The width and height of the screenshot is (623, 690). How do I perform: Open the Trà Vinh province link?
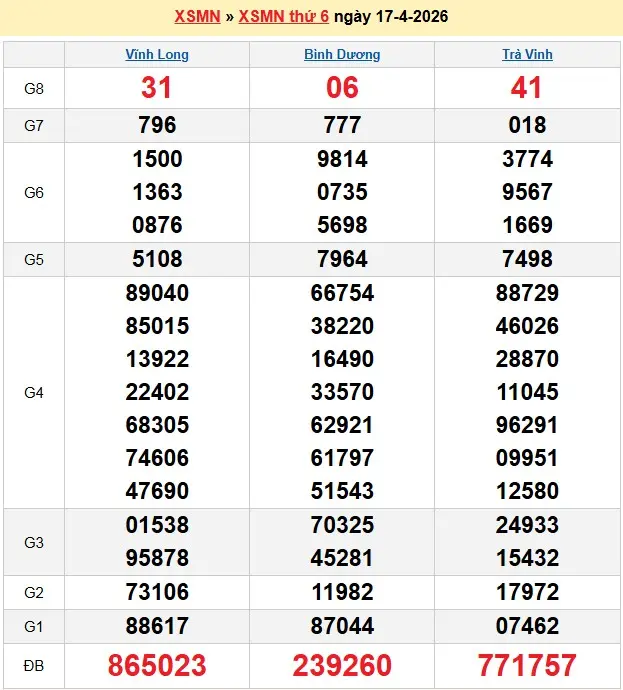(527, 55)
